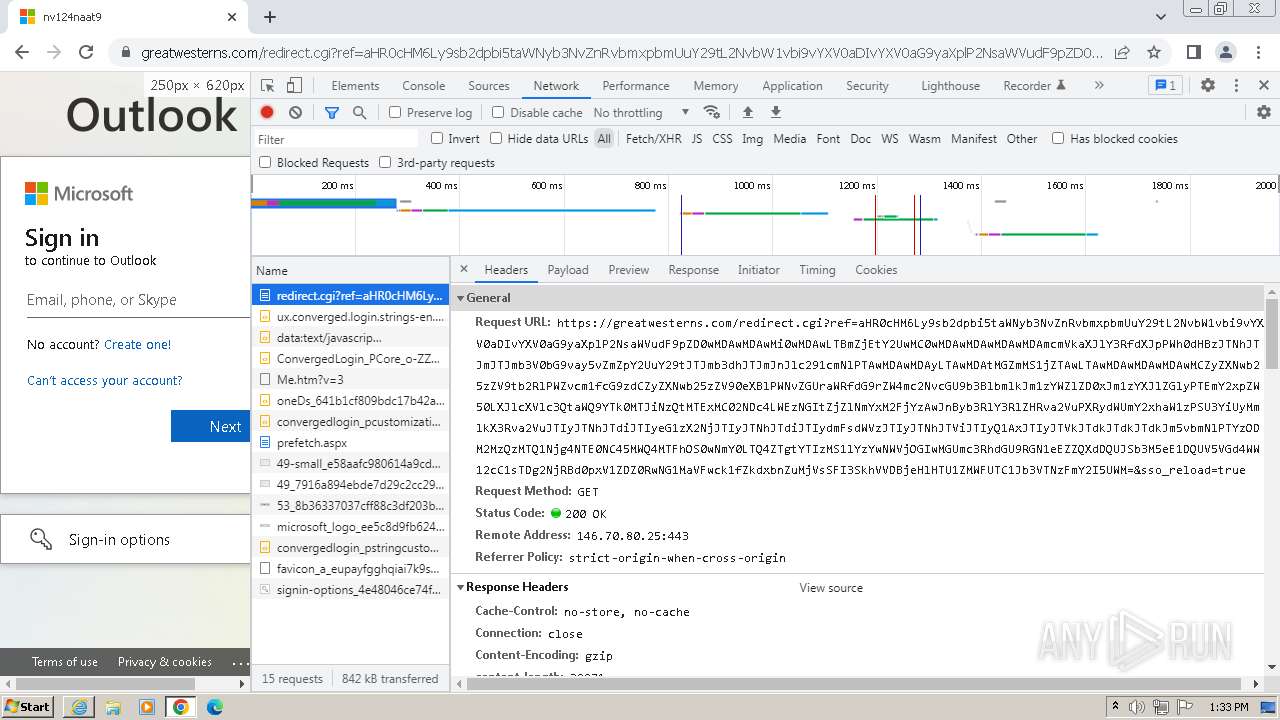Image resolution: width=1280 pixels, height=720 pixels.
Task: Show more DevTools tabs chevron
Action: 1099,86
